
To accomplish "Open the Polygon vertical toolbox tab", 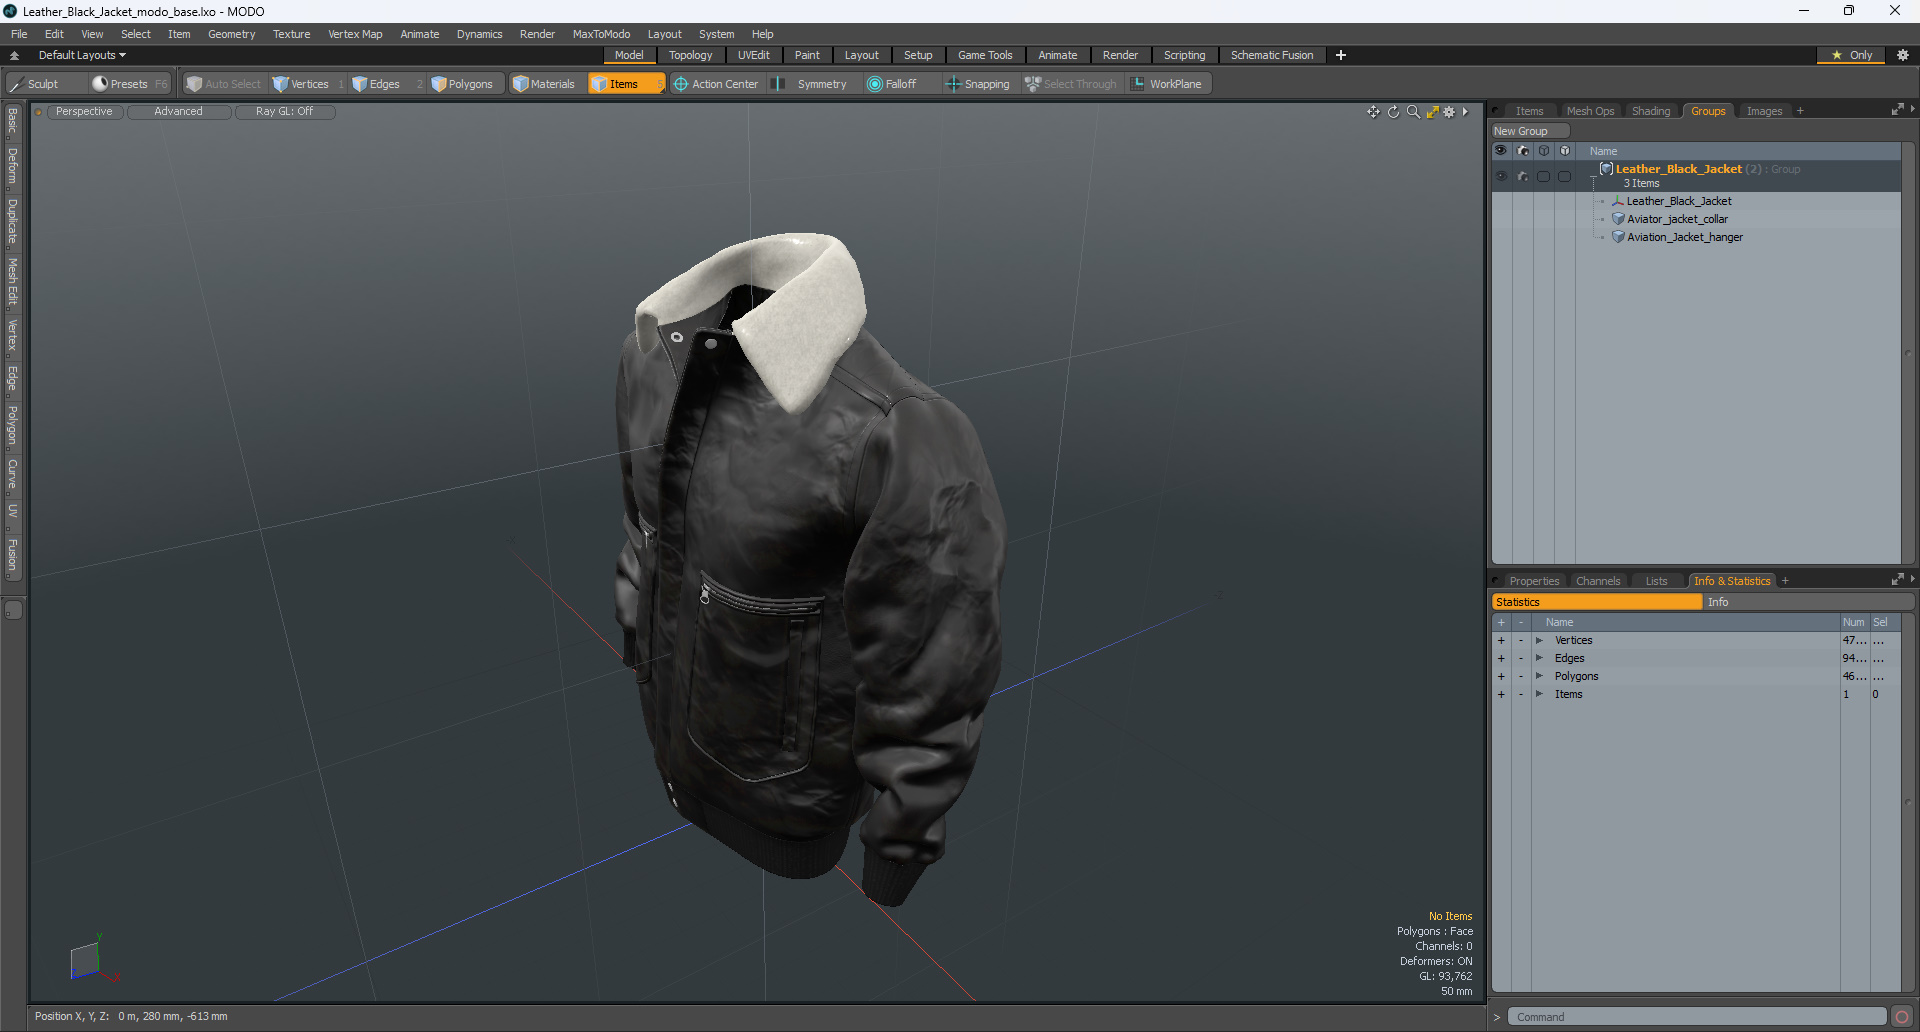I will [x=13, y=425].
